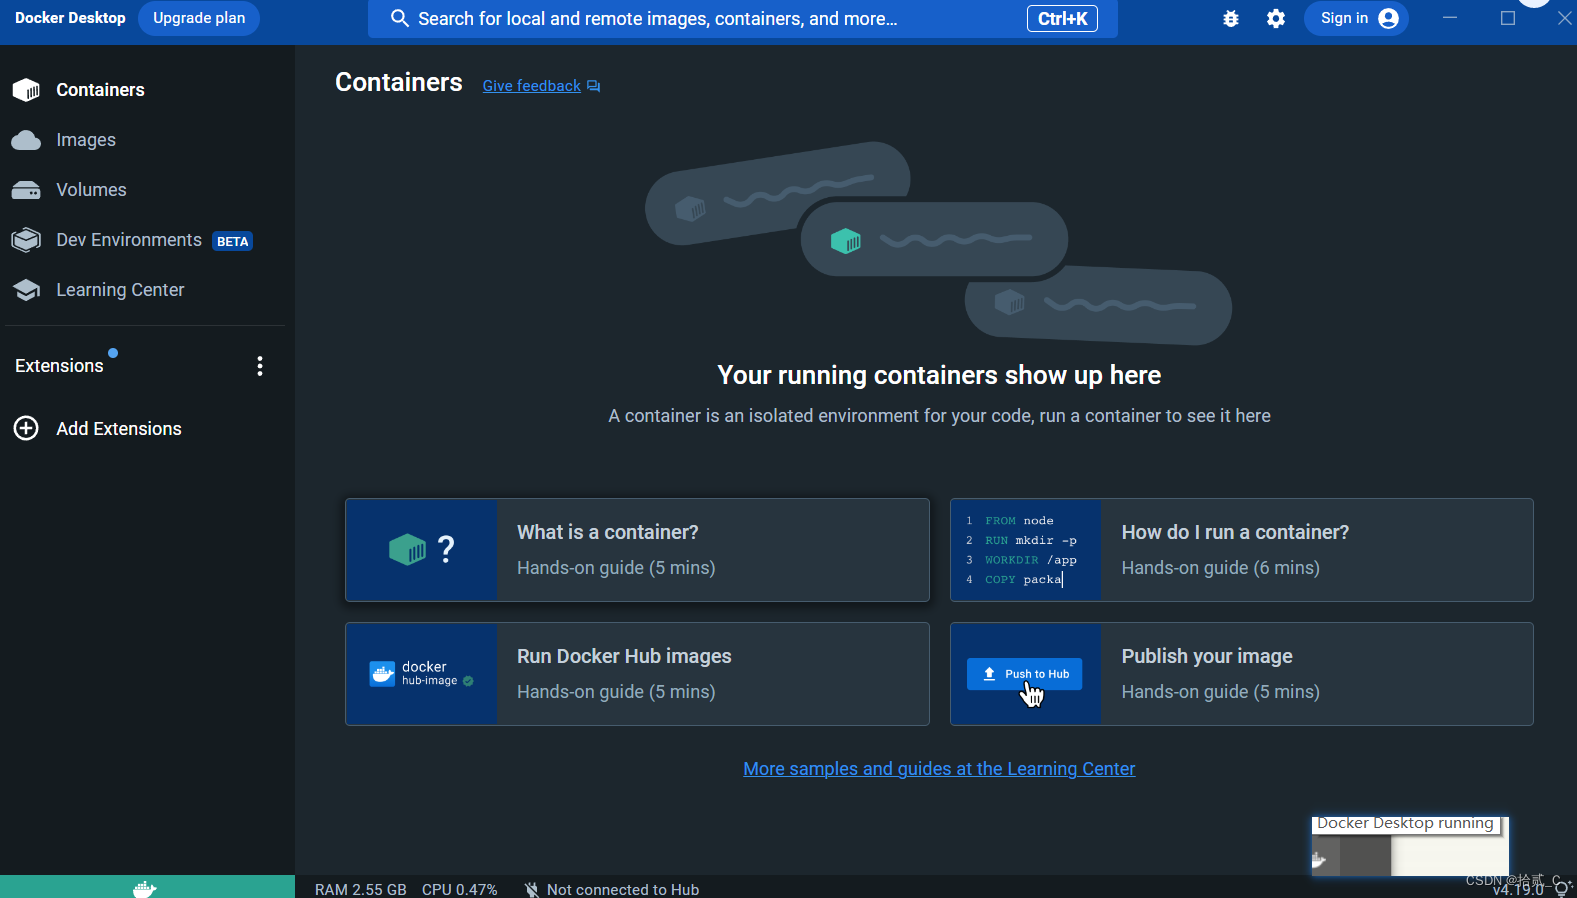Open the Learning Center sidebar item
1577x898 pixels.
point(120,290)
